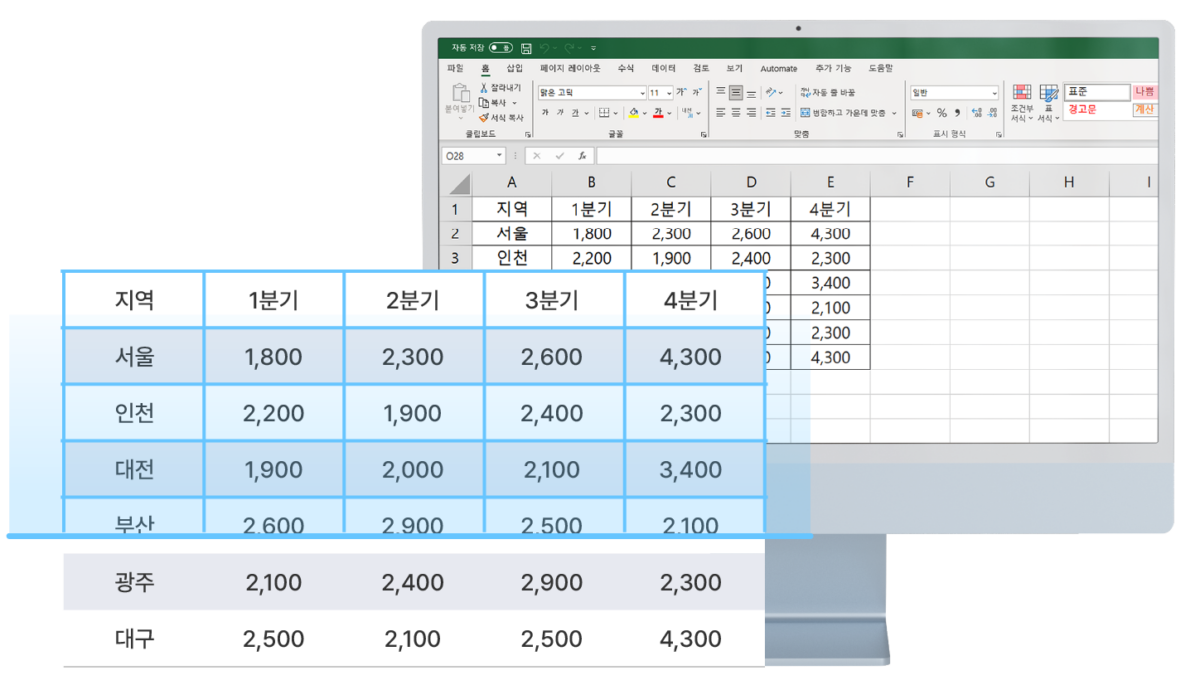This screenshot has width=1200, height=690.
Task: Toggle bold 가 formatting
Action: click(545, 113)
